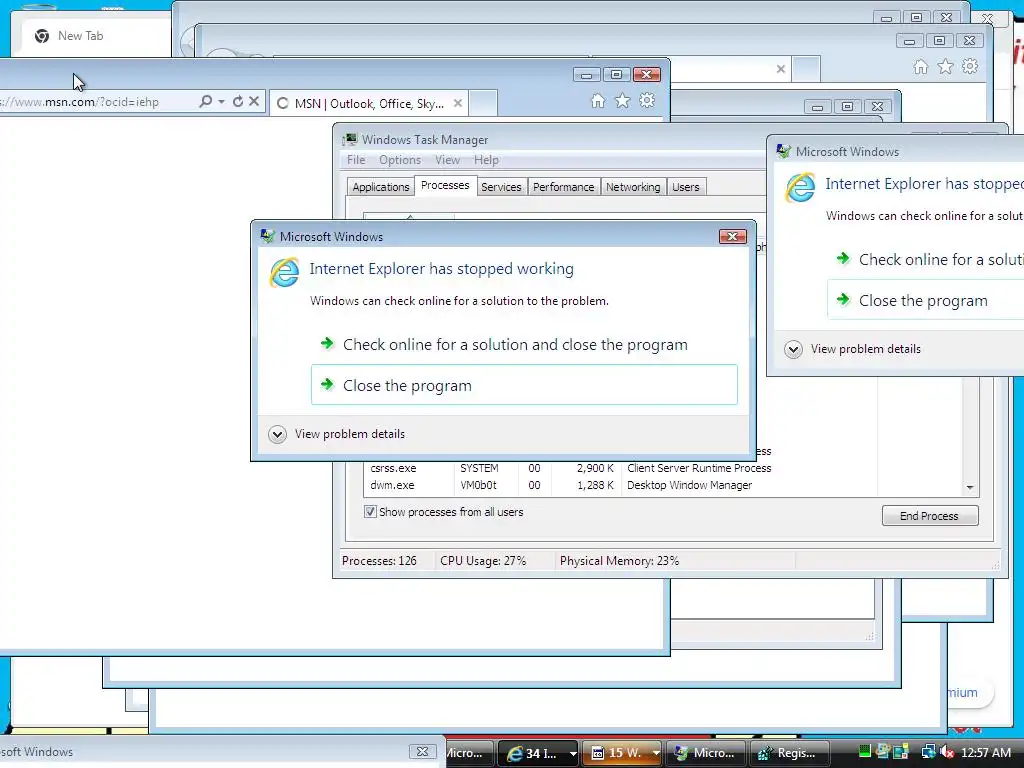
Task: Click Favorites star in rear IE window
Action: point(946,67)
